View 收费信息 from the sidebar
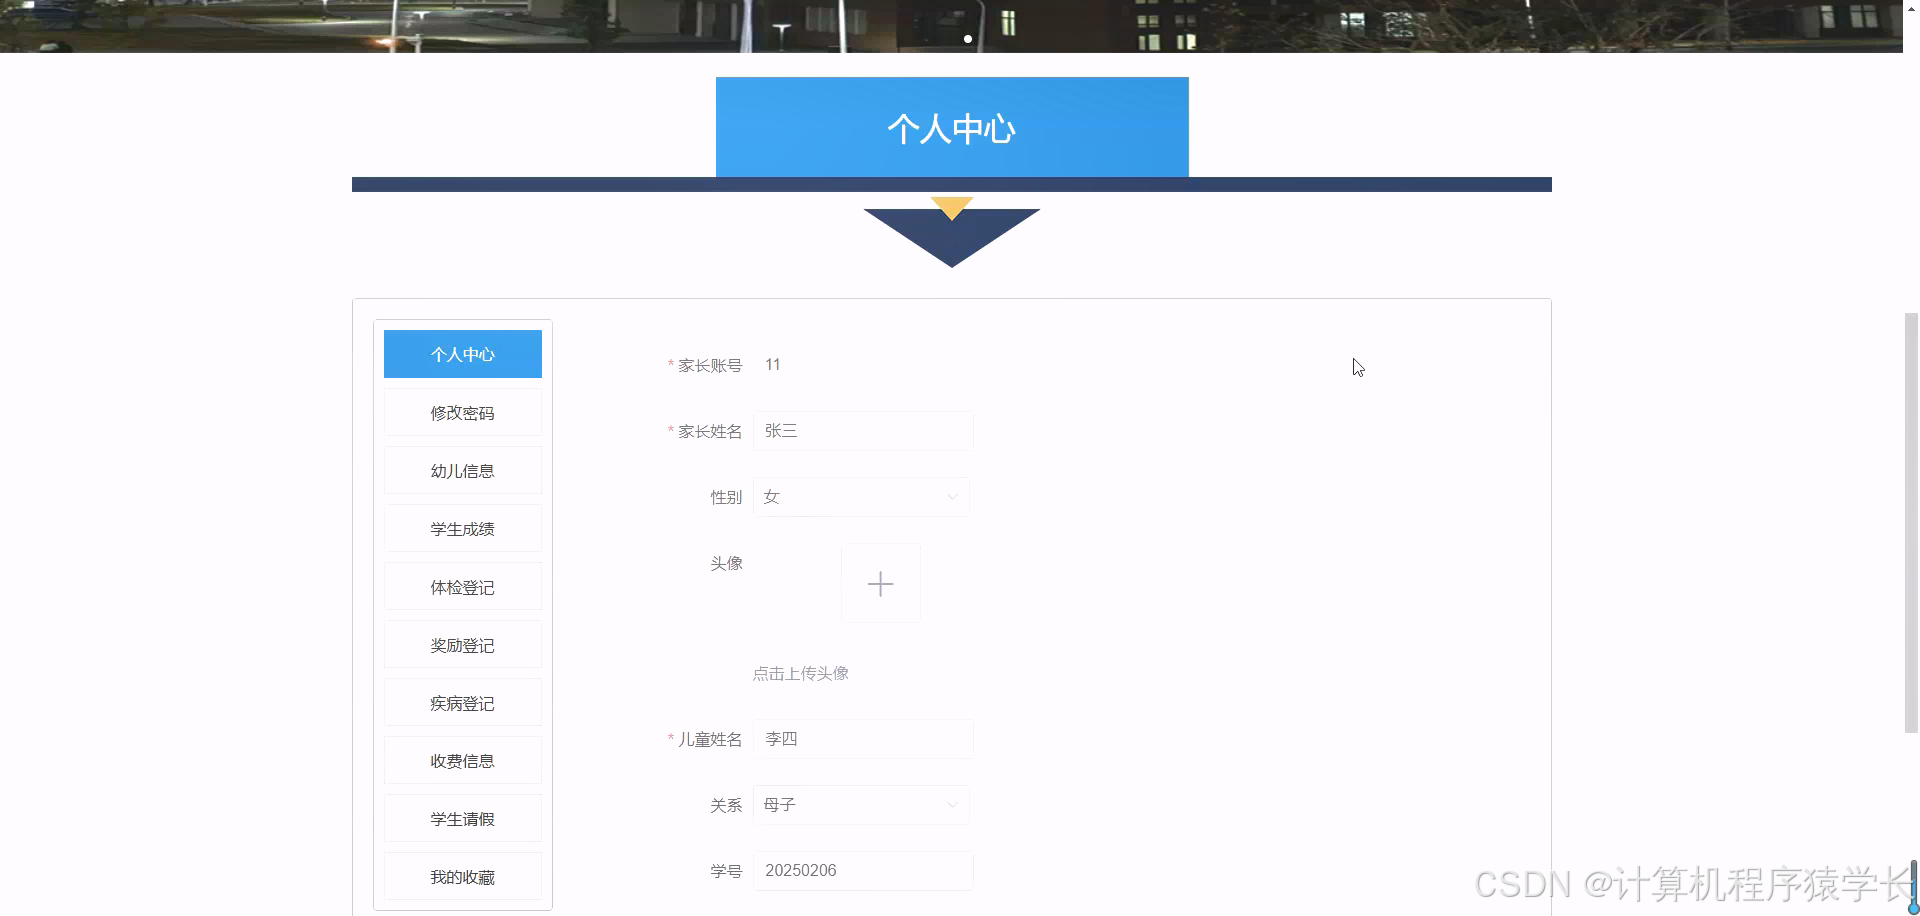The width and height of the screenshot is (1920, 916). (463, 761)
